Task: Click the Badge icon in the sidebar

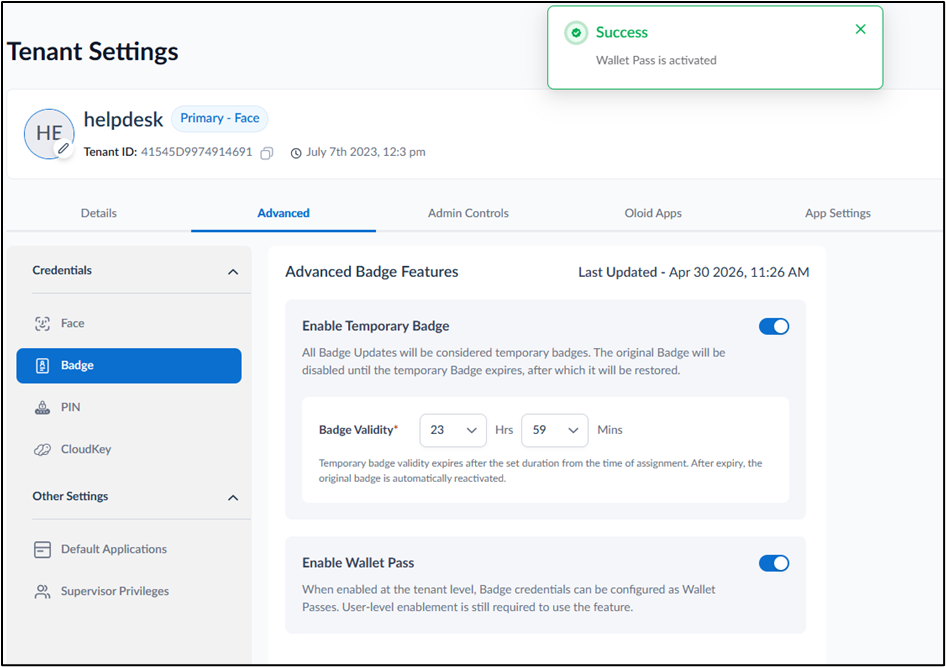Action: coord(42,365)
